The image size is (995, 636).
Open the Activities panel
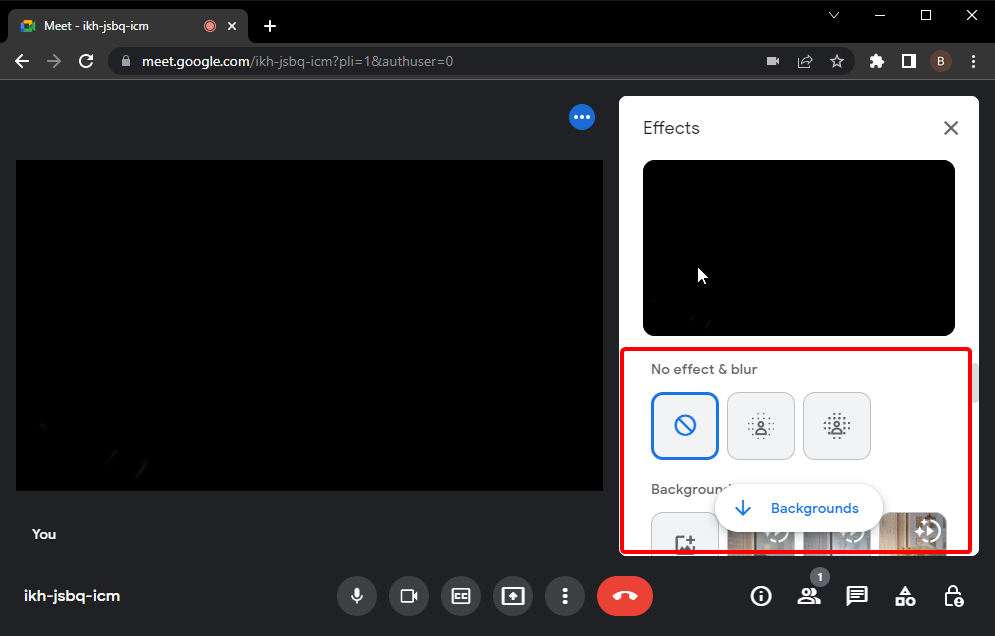pos(905,596)
